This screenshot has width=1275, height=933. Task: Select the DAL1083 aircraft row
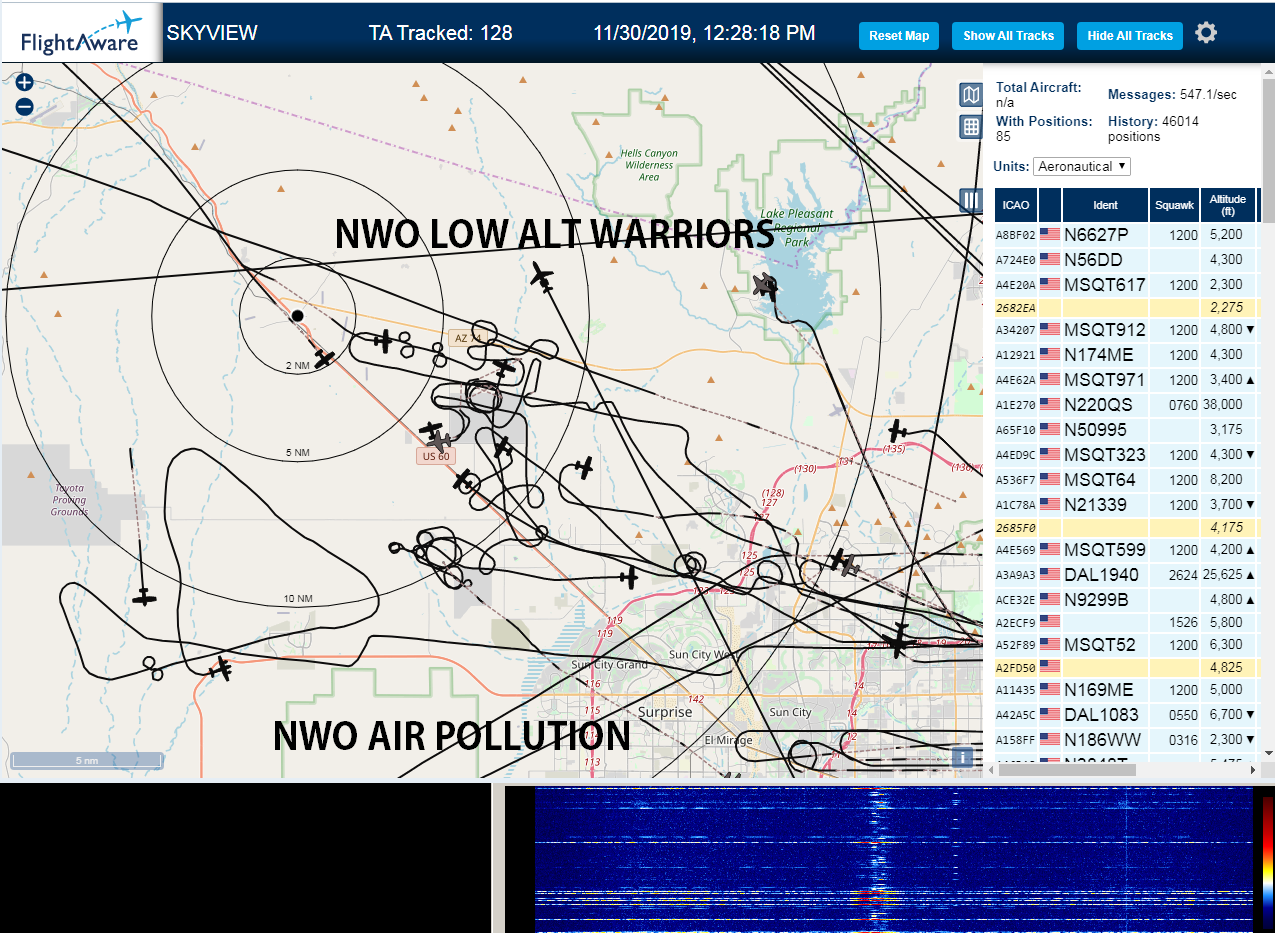pyautogui.click(x=1126, y=715)
